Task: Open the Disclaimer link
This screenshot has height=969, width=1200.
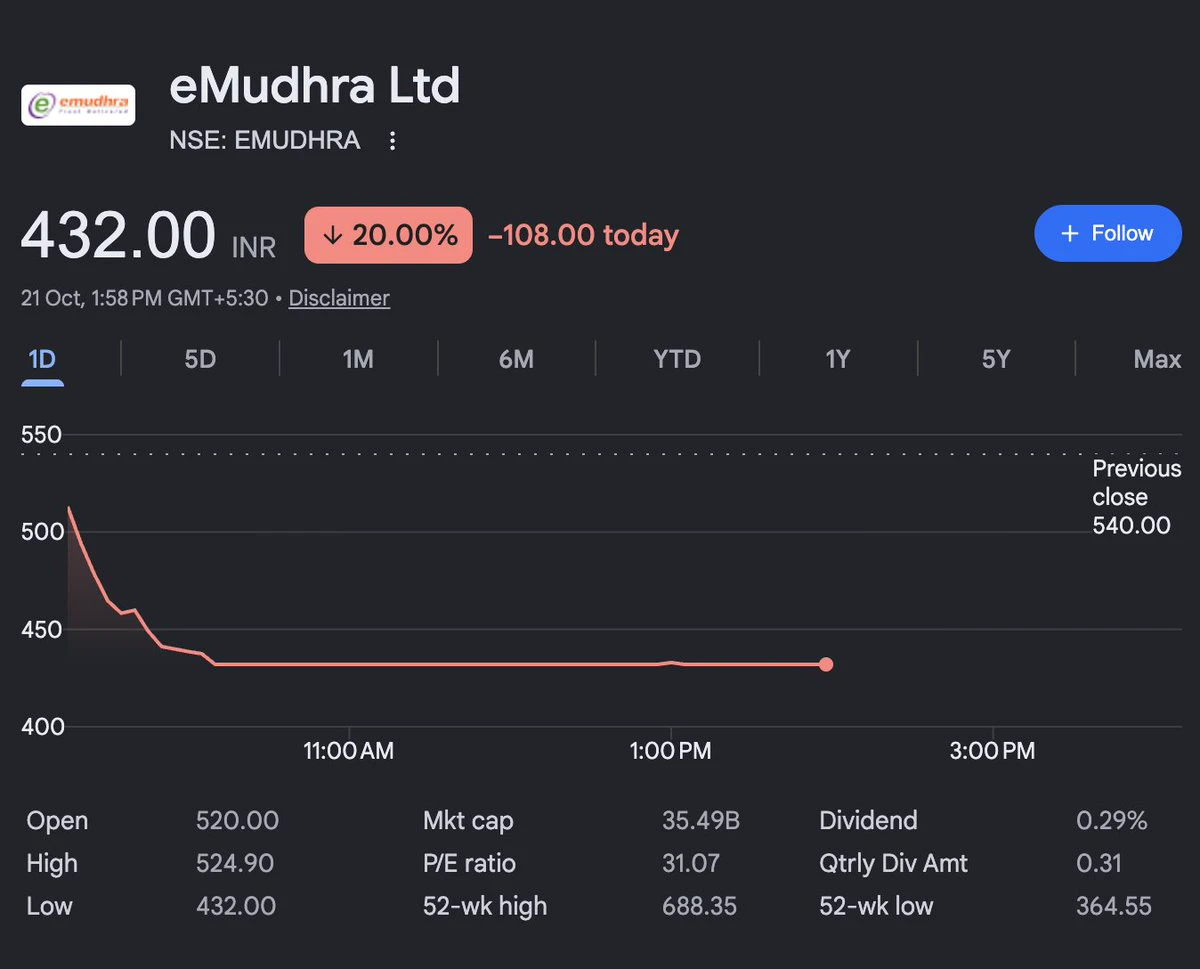Action: (x=339, y=298)
